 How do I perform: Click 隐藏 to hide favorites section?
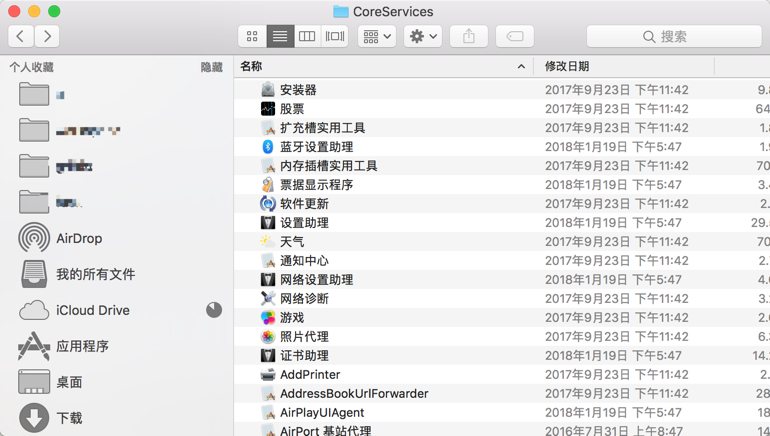[x=211, y=67]
